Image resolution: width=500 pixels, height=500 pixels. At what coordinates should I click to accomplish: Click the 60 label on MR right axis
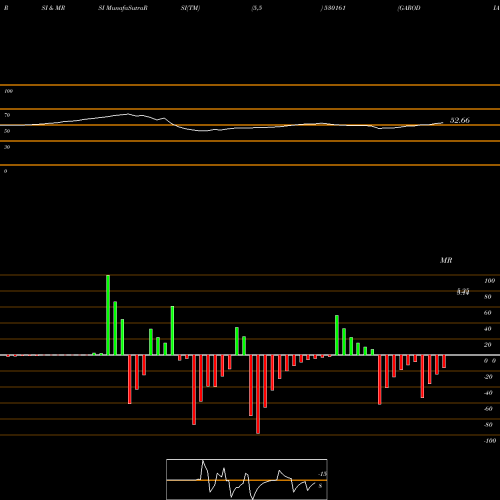tap(488, 313)
